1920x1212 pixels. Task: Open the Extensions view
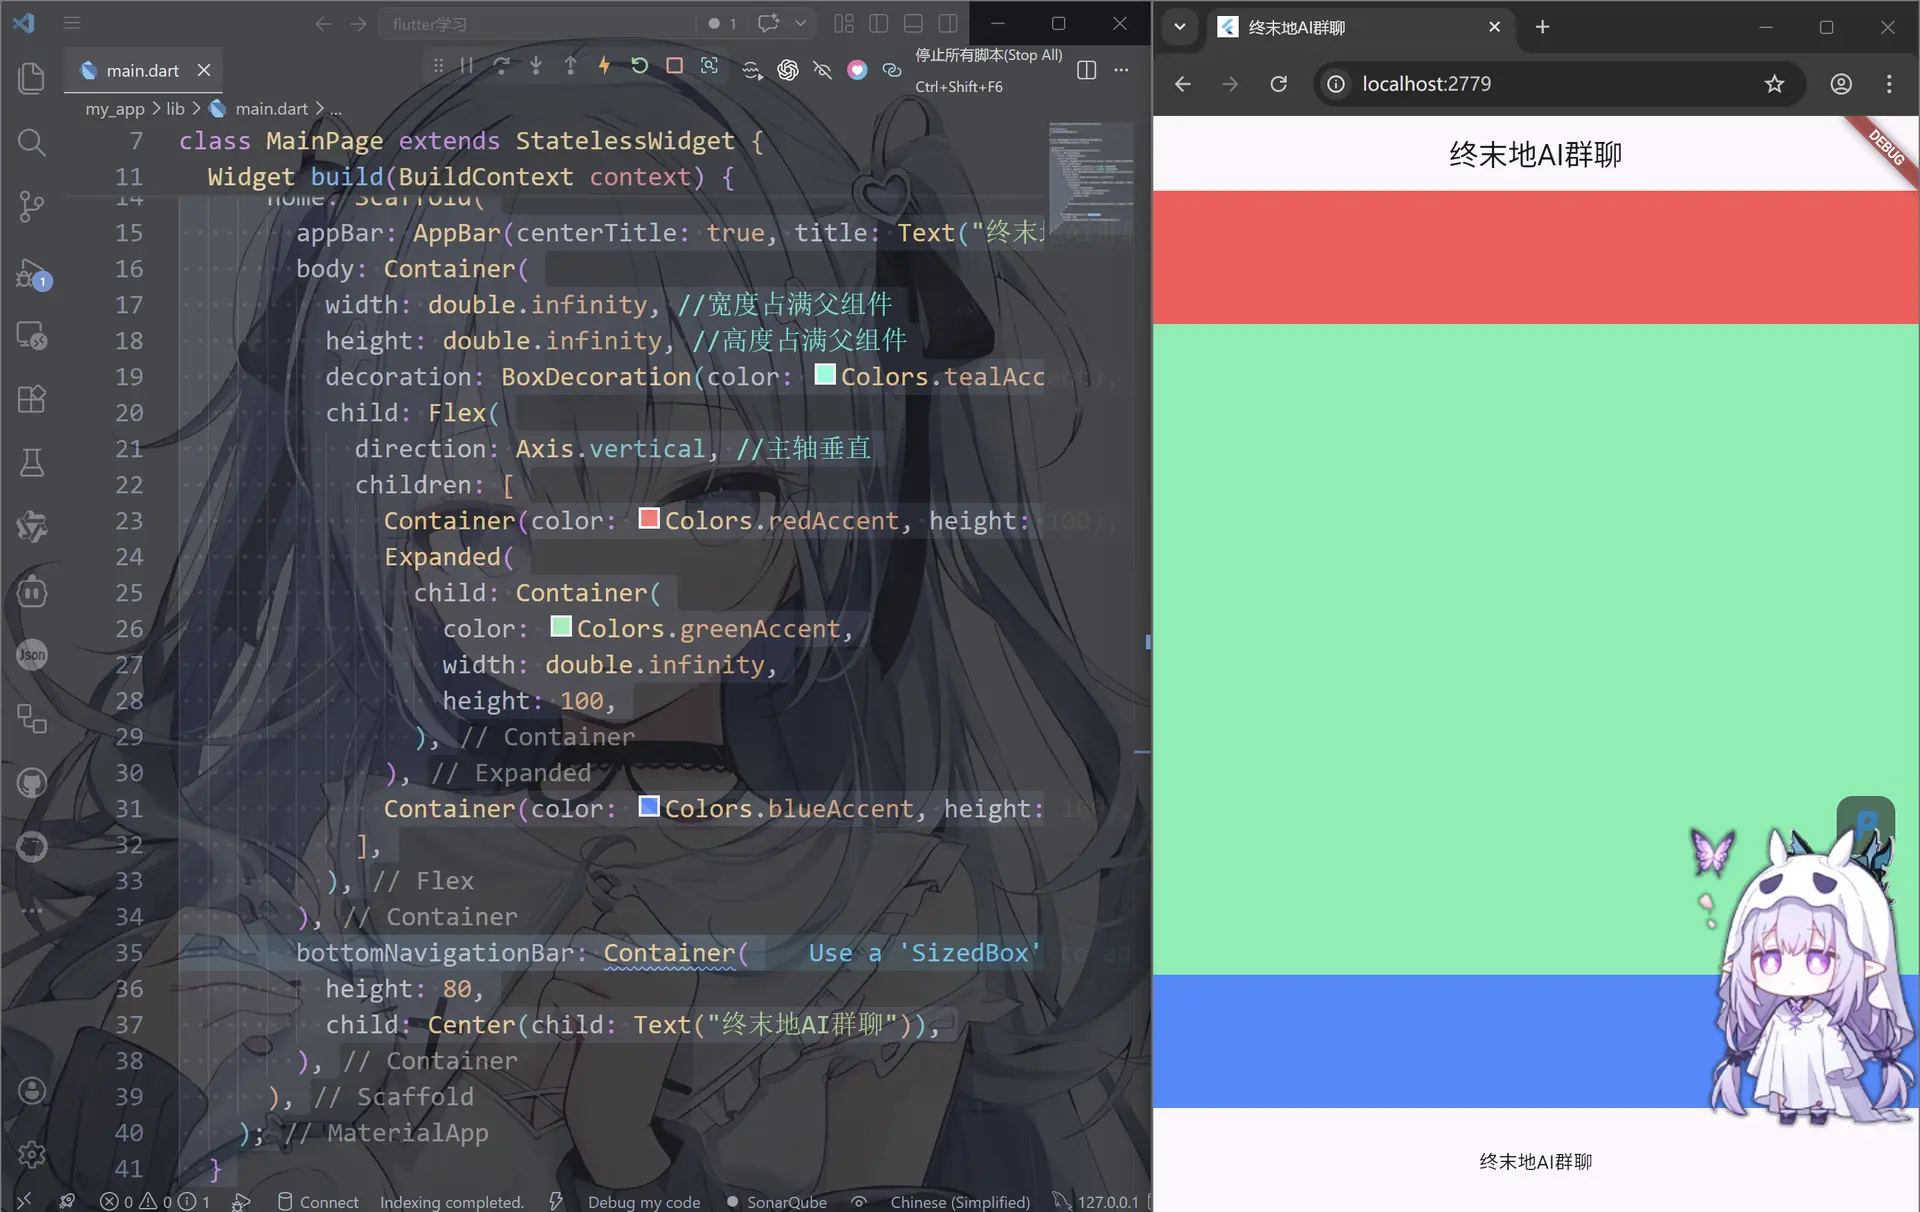(x=32, y=399)
